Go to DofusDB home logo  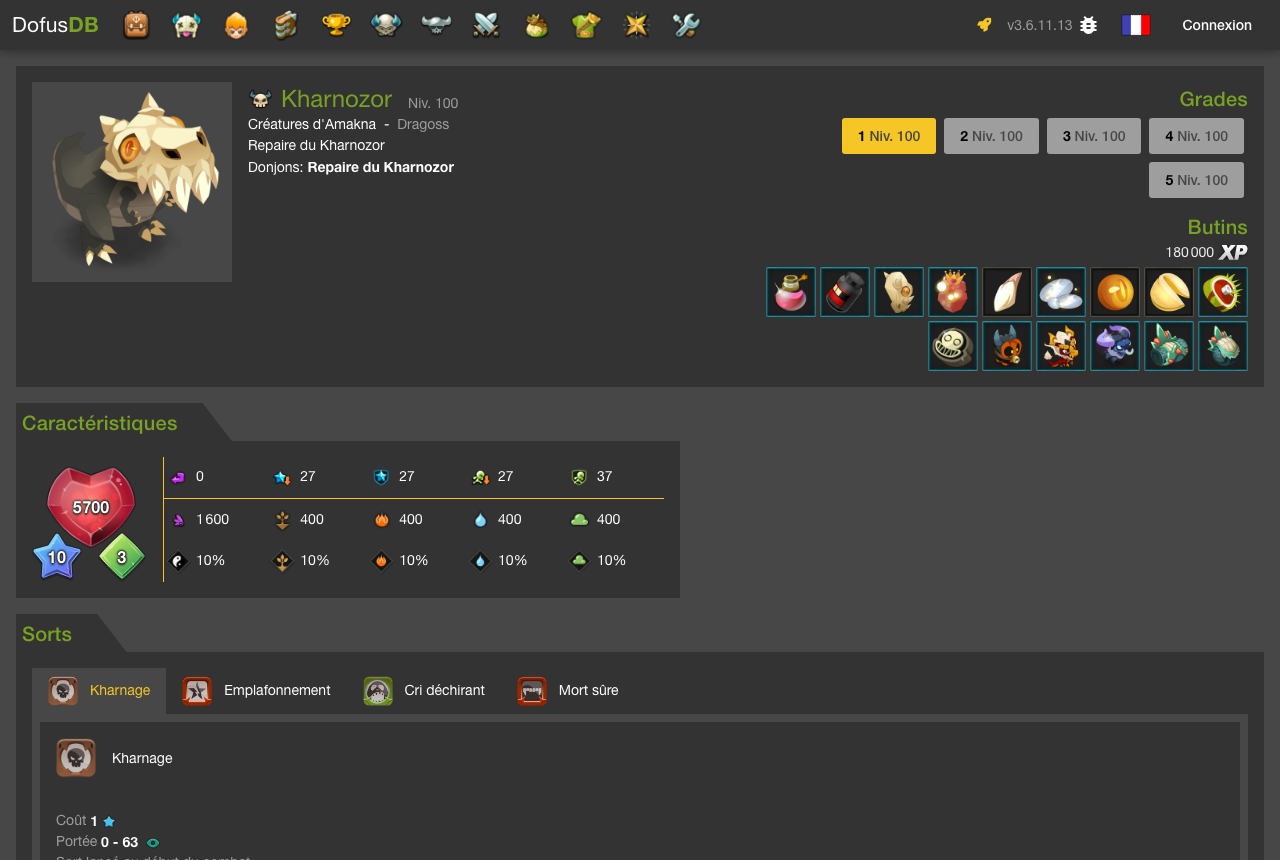(55, 25)
